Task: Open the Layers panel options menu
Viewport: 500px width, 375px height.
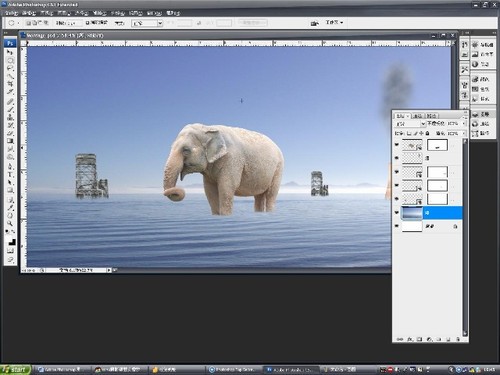Action: (465, 117)
